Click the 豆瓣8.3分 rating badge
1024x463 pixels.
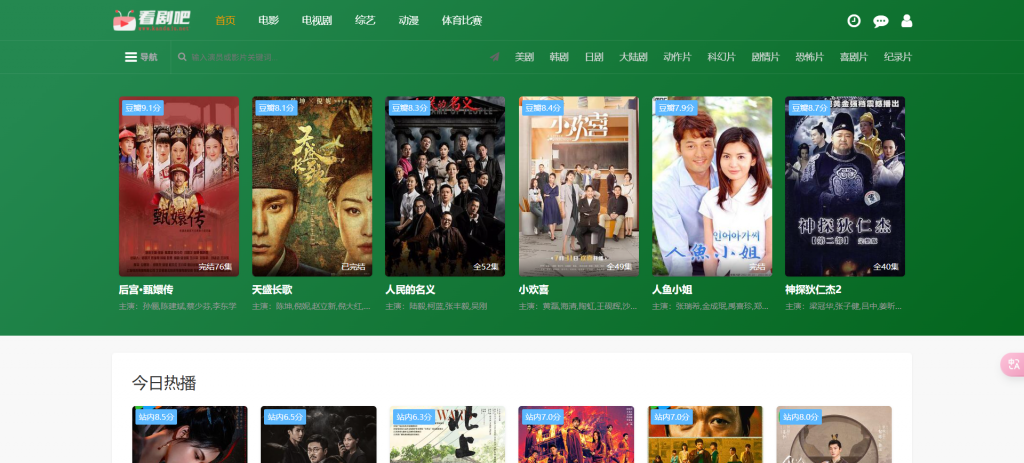[x=409, y=108]
